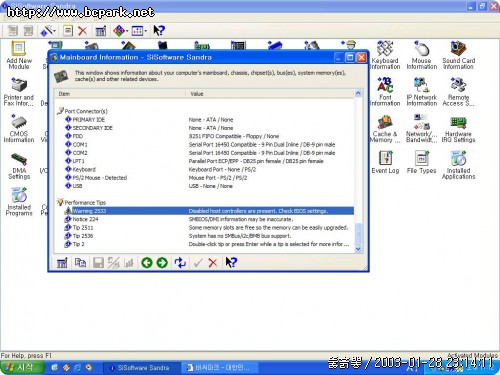Screen dimensions: 500x375
Task: Select the Notice 224 row
Action: (x=204, y=219)
